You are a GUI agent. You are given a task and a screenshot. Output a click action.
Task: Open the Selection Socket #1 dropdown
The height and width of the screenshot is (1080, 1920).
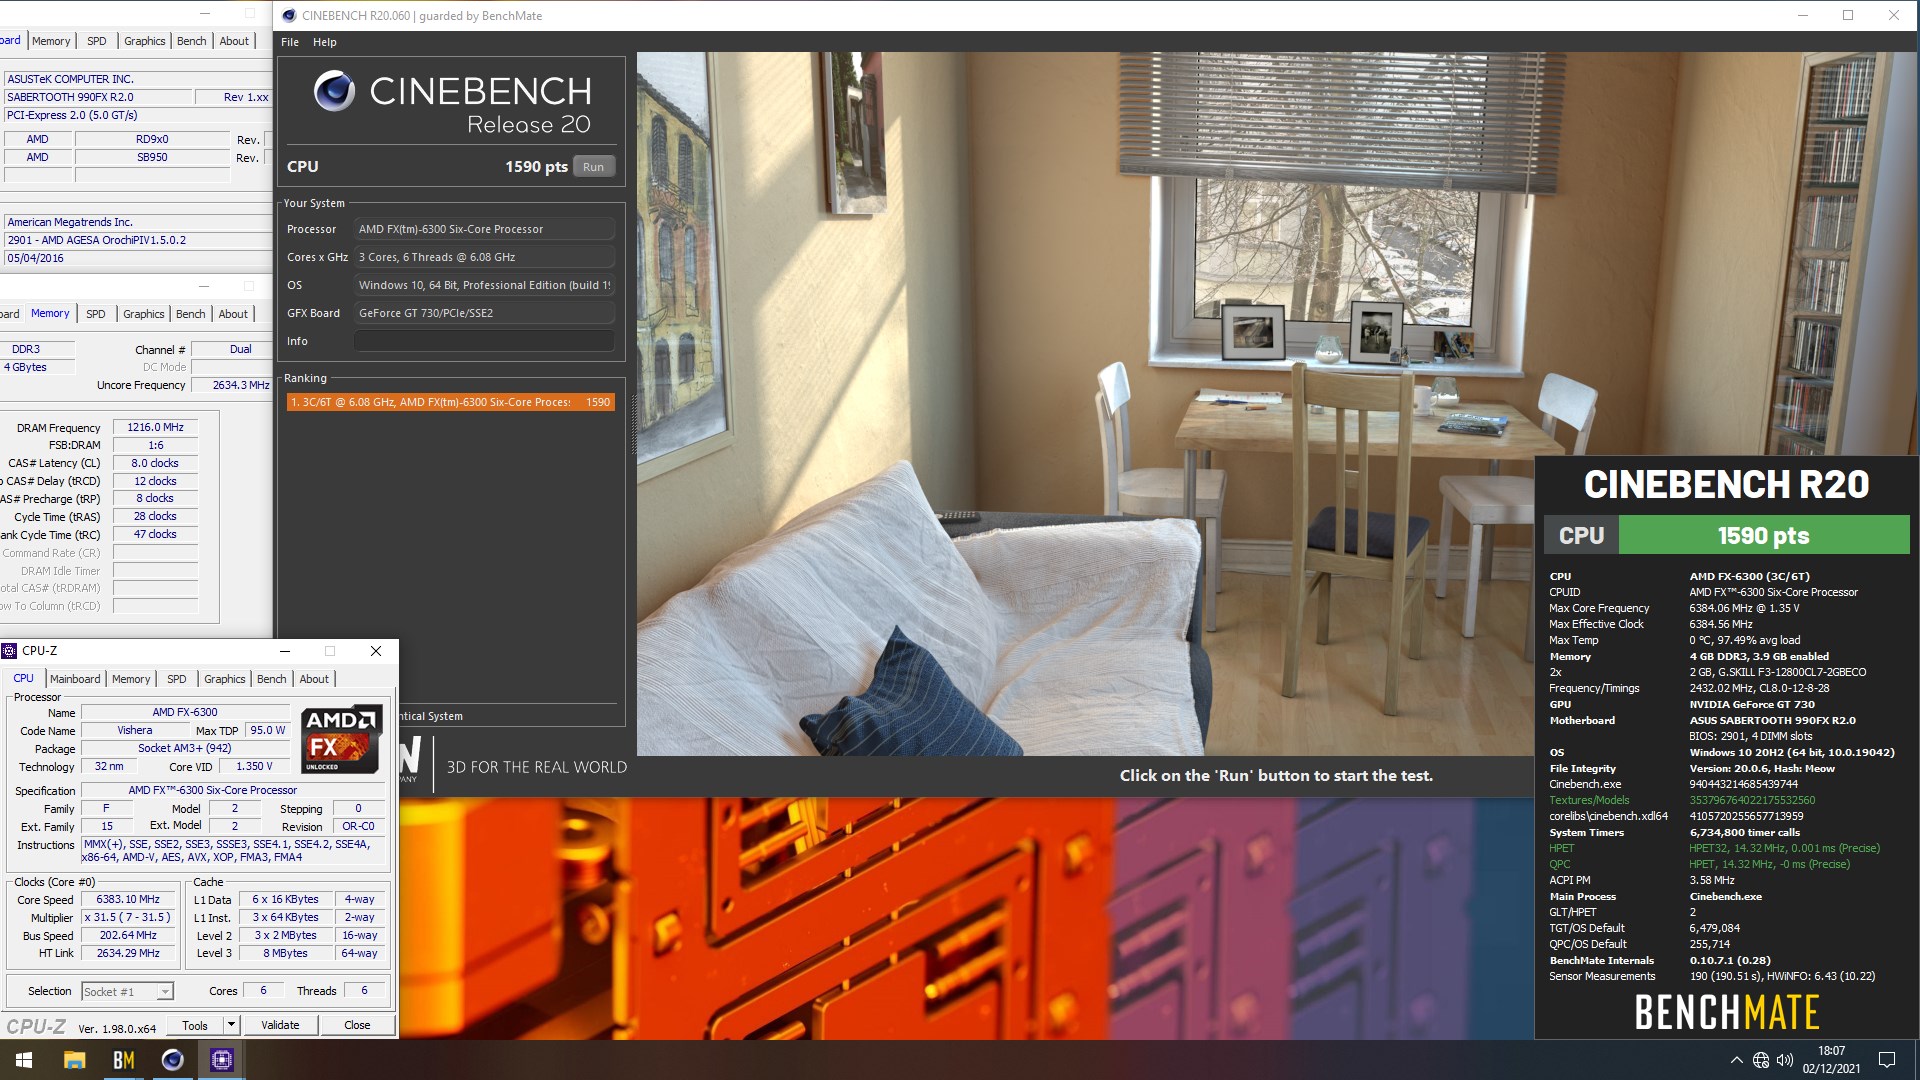pos(127,992)
